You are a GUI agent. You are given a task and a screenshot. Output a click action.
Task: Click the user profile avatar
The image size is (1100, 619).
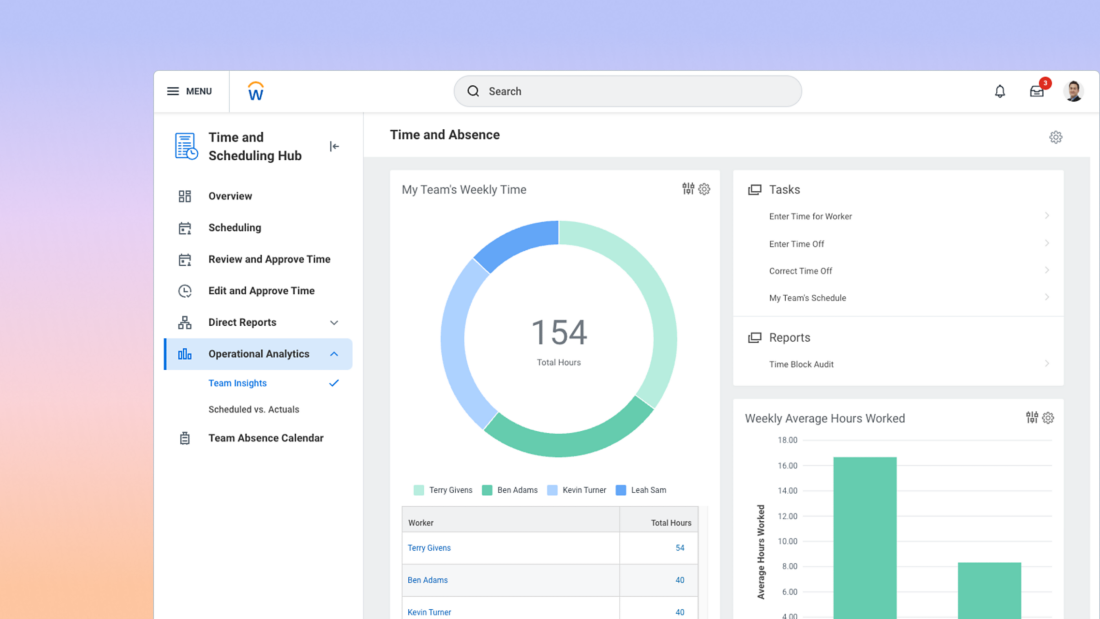[x=1074, y=91]
